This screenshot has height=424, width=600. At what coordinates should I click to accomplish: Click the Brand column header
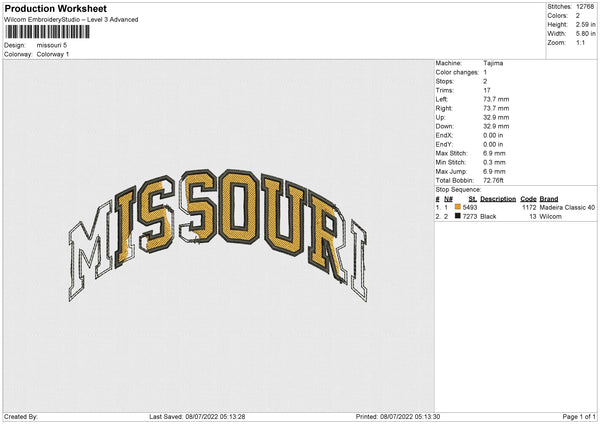pos(549,199)
